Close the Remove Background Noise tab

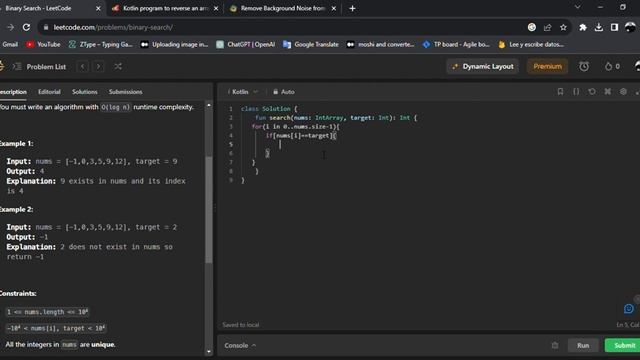click(333, 8)
